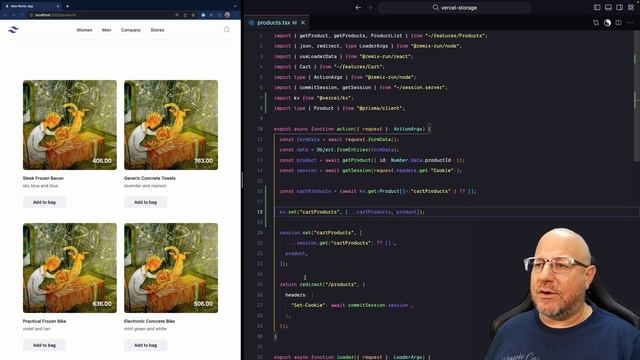Add Electronic Concrete Bike to bag
The height and width of the screenshot is (360, 640).
coord(145,345)
